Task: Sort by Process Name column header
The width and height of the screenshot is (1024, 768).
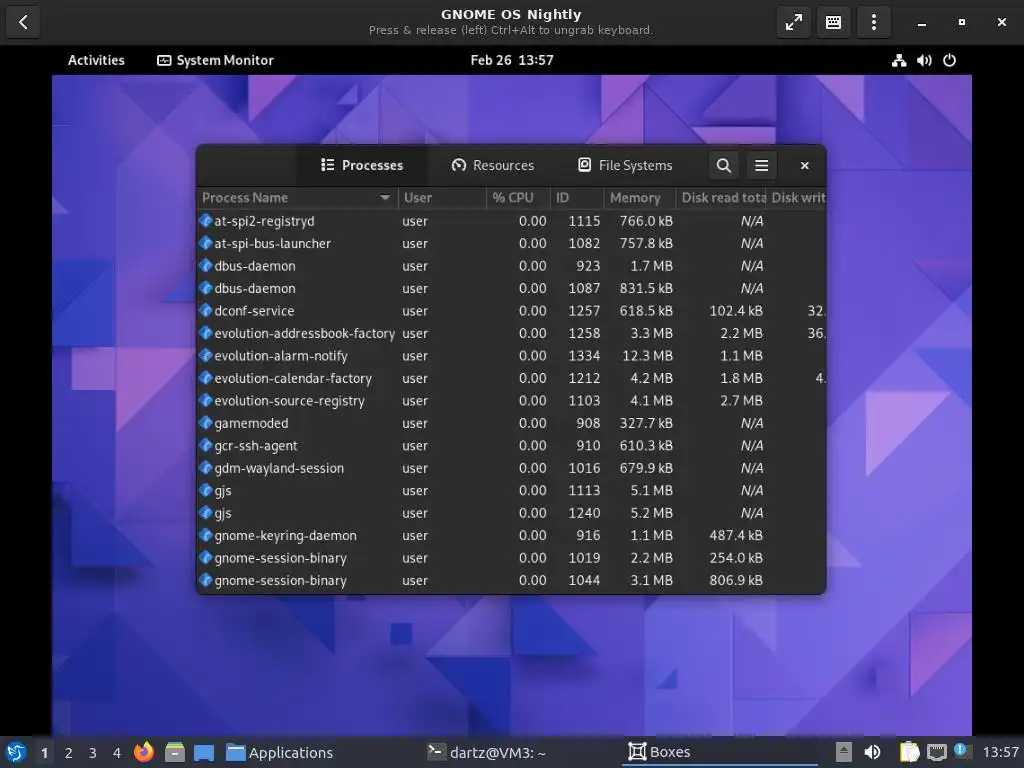Action: (297, 197)
